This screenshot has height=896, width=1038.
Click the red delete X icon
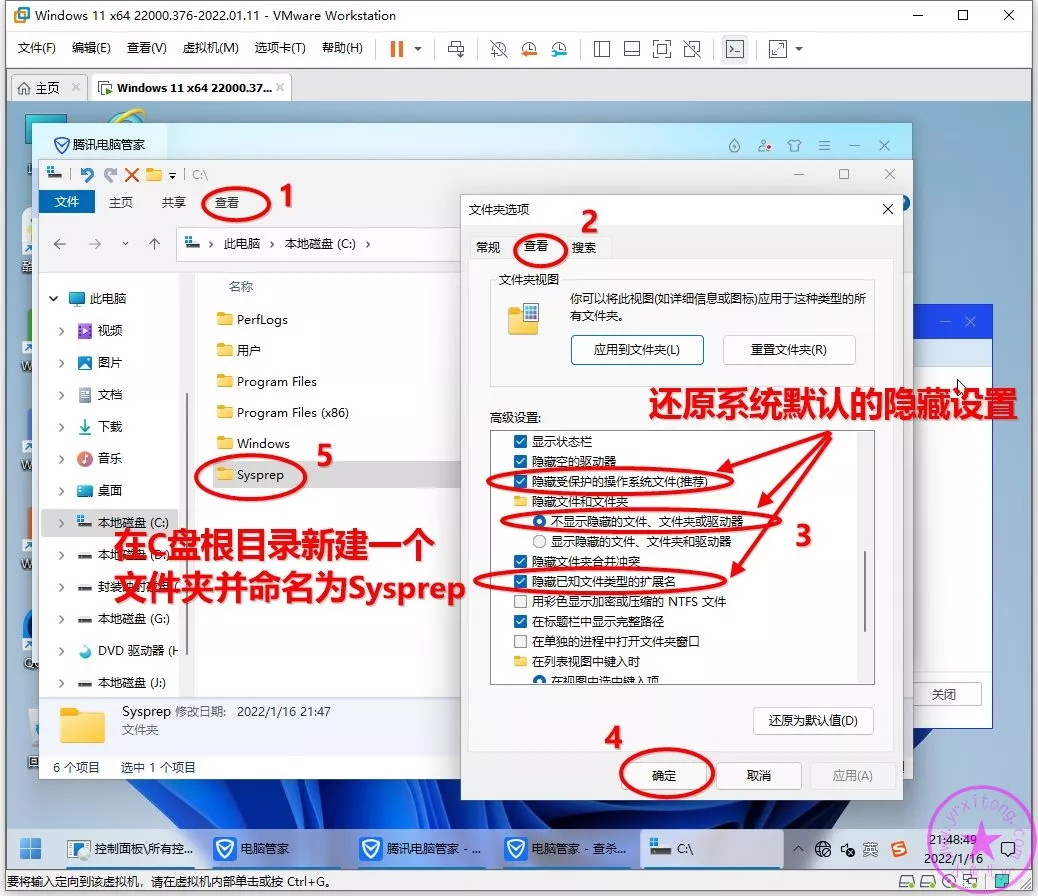131,175
